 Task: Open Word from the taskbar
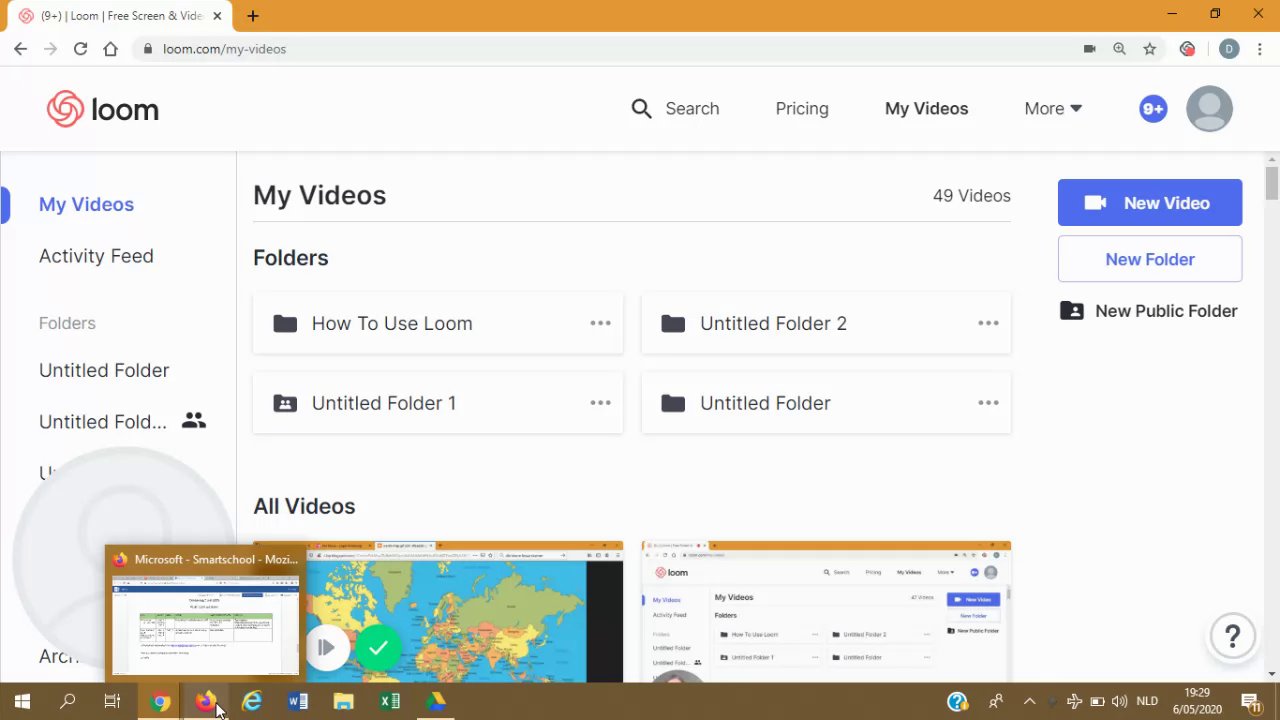298,702
